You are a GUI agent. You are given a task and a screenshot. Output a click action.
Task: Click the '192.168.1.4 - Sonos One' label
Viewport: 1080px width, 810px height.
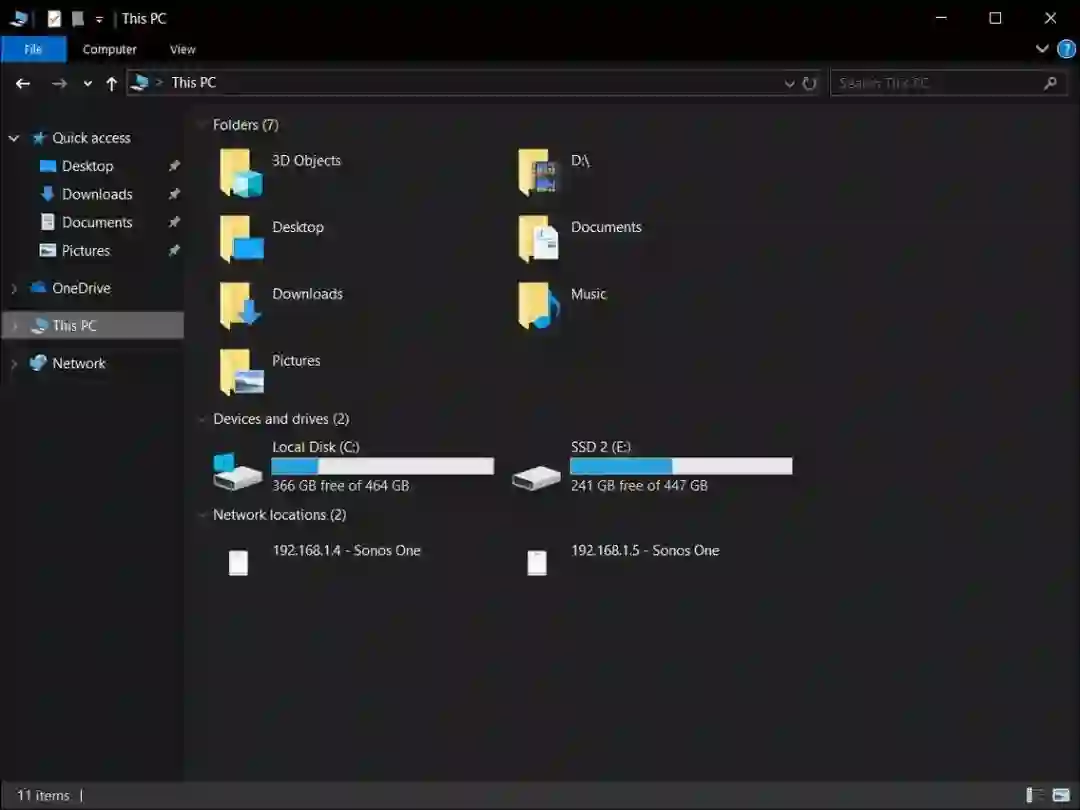pyautogui.click(x=346, y=550)
